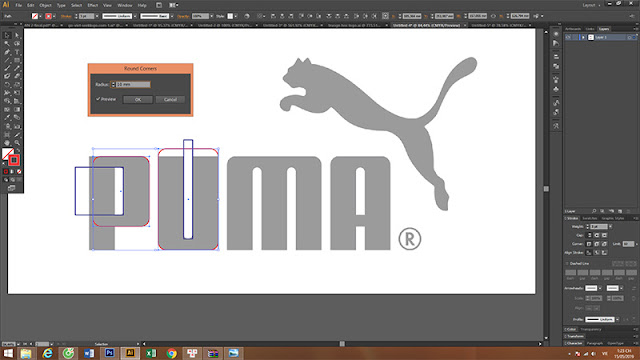Open the Character collapsed panel
640x360 pixels.
(575, 343)
